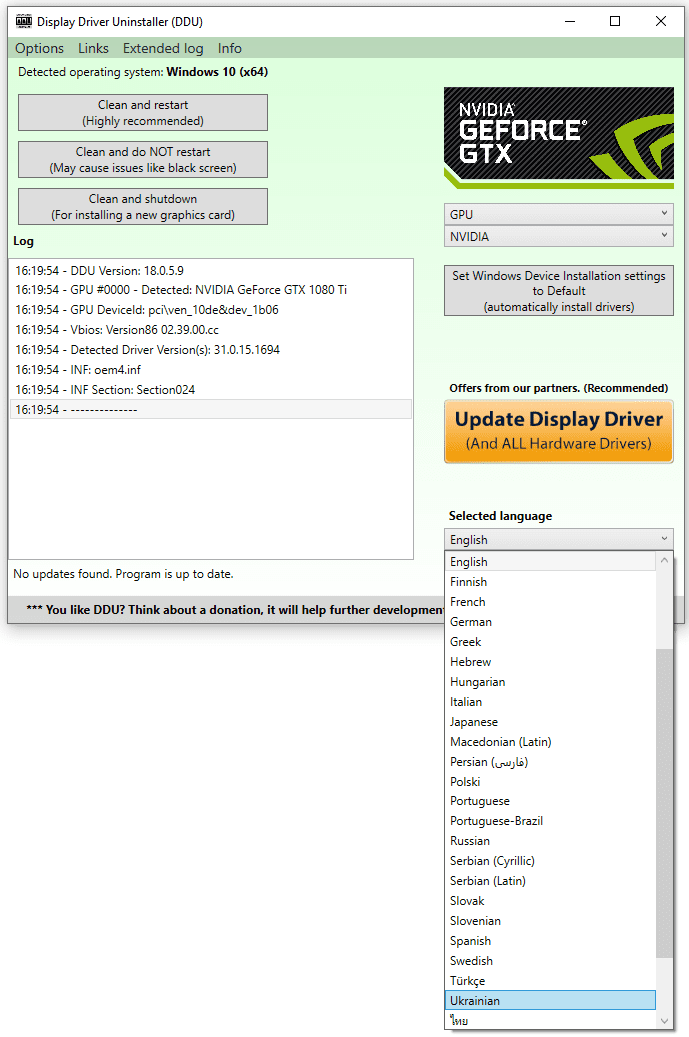Viewport: 689px width, 1037px height.
Task: Click Set Windows Device Installation settings button
Action: pos(559,291)
